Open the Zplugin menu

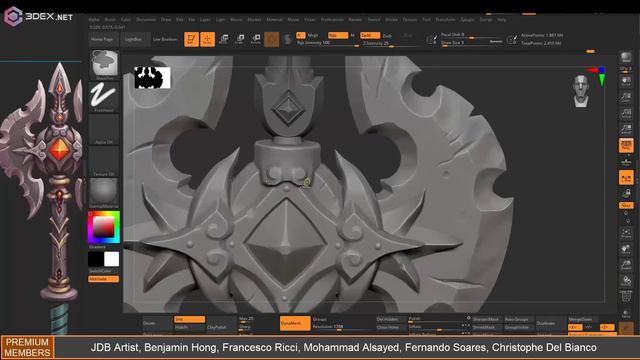coord(468,20)
